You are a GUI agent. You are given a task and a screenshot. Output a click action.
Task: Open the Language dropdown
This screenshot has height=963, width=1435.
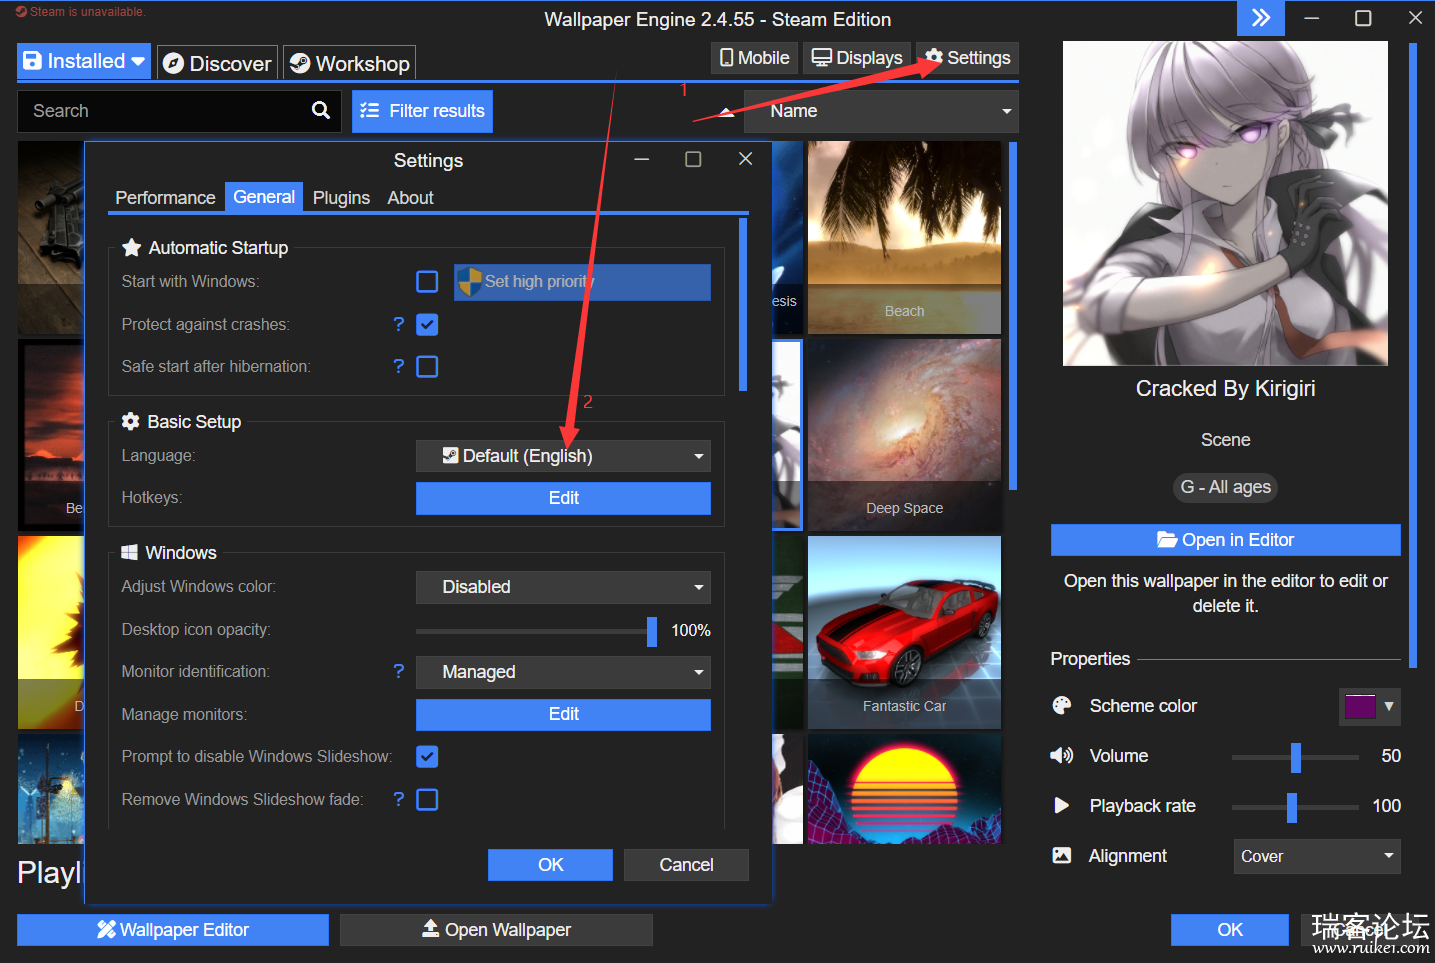(563, 456)
